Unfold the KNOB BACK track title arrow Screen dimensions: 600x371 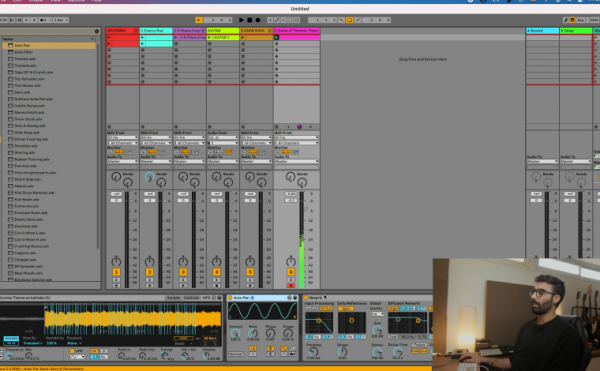(x=269, y=31)
